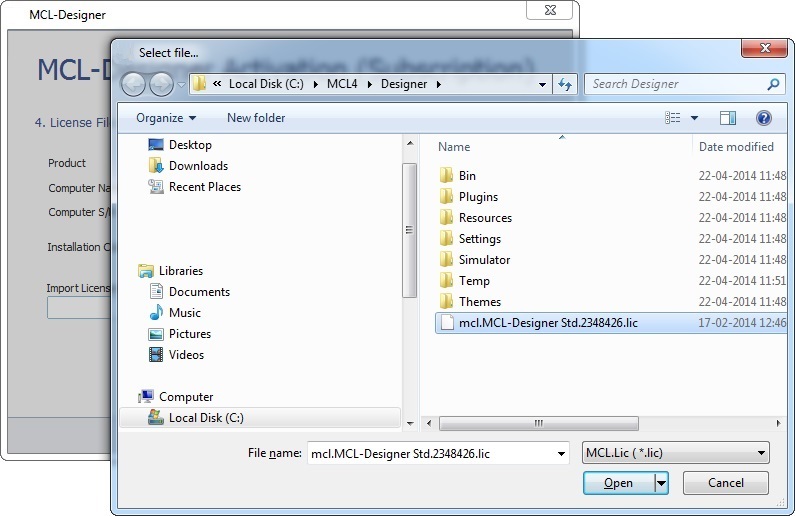Click the Open button

coord(619,483)
